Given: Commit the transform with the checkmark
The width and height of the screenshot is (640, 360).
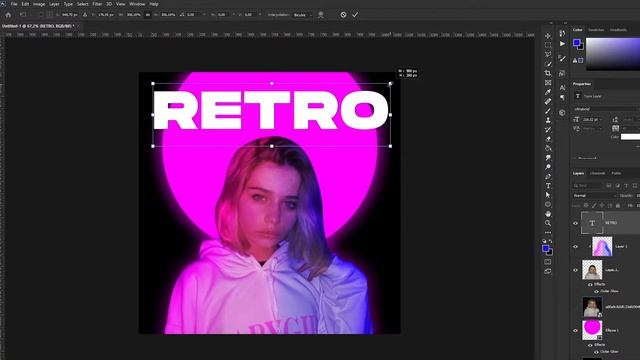Looking at the screenshot, I should tap(355, 15).
